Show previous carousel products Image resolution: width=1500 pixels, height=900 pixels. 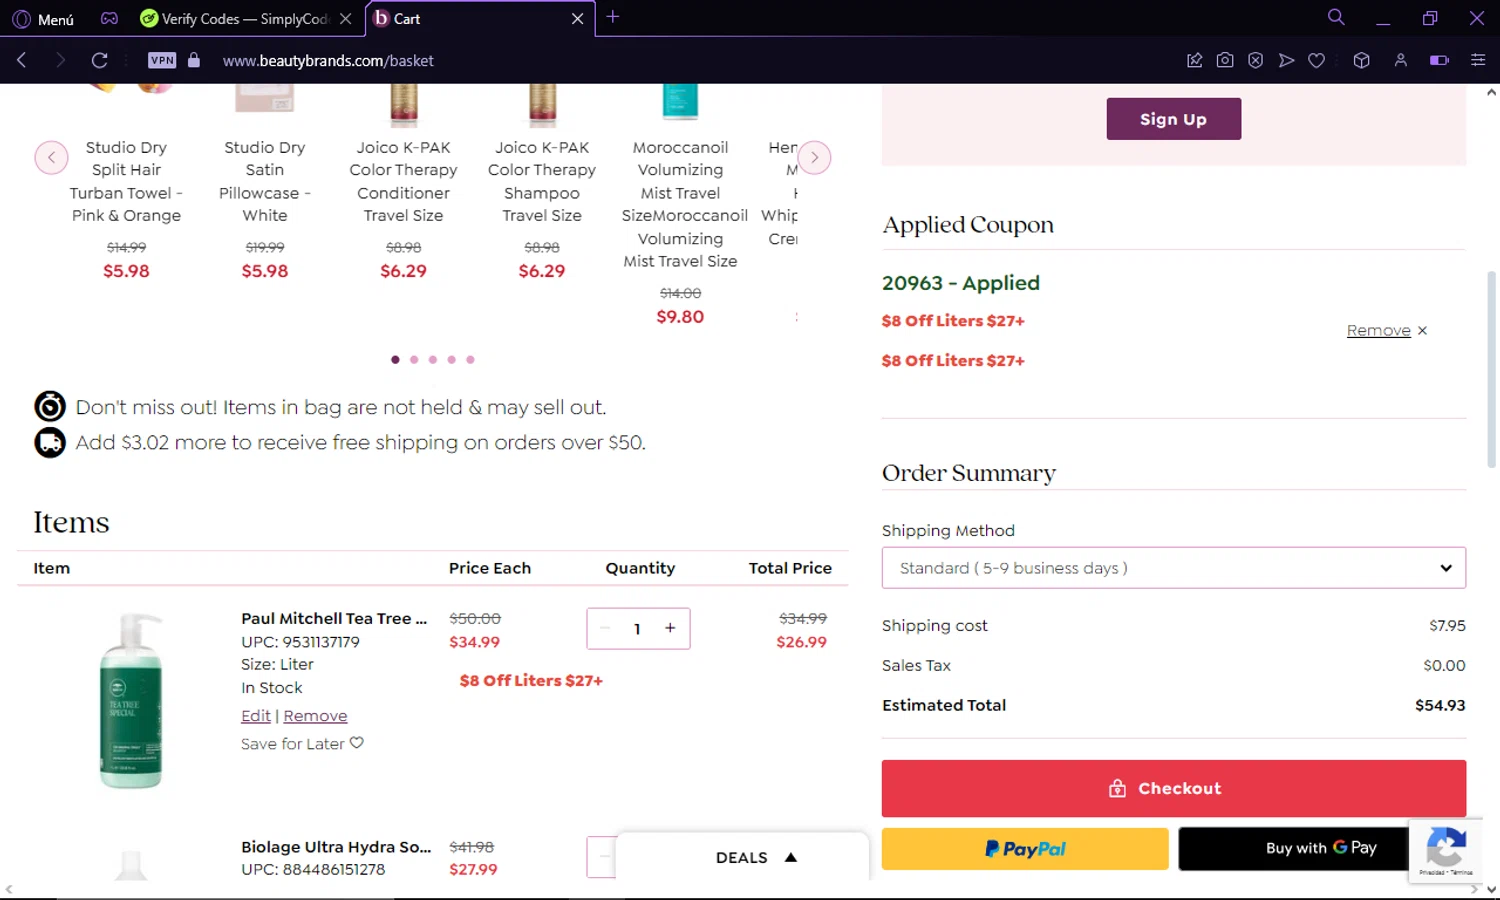tap(51, 157)
